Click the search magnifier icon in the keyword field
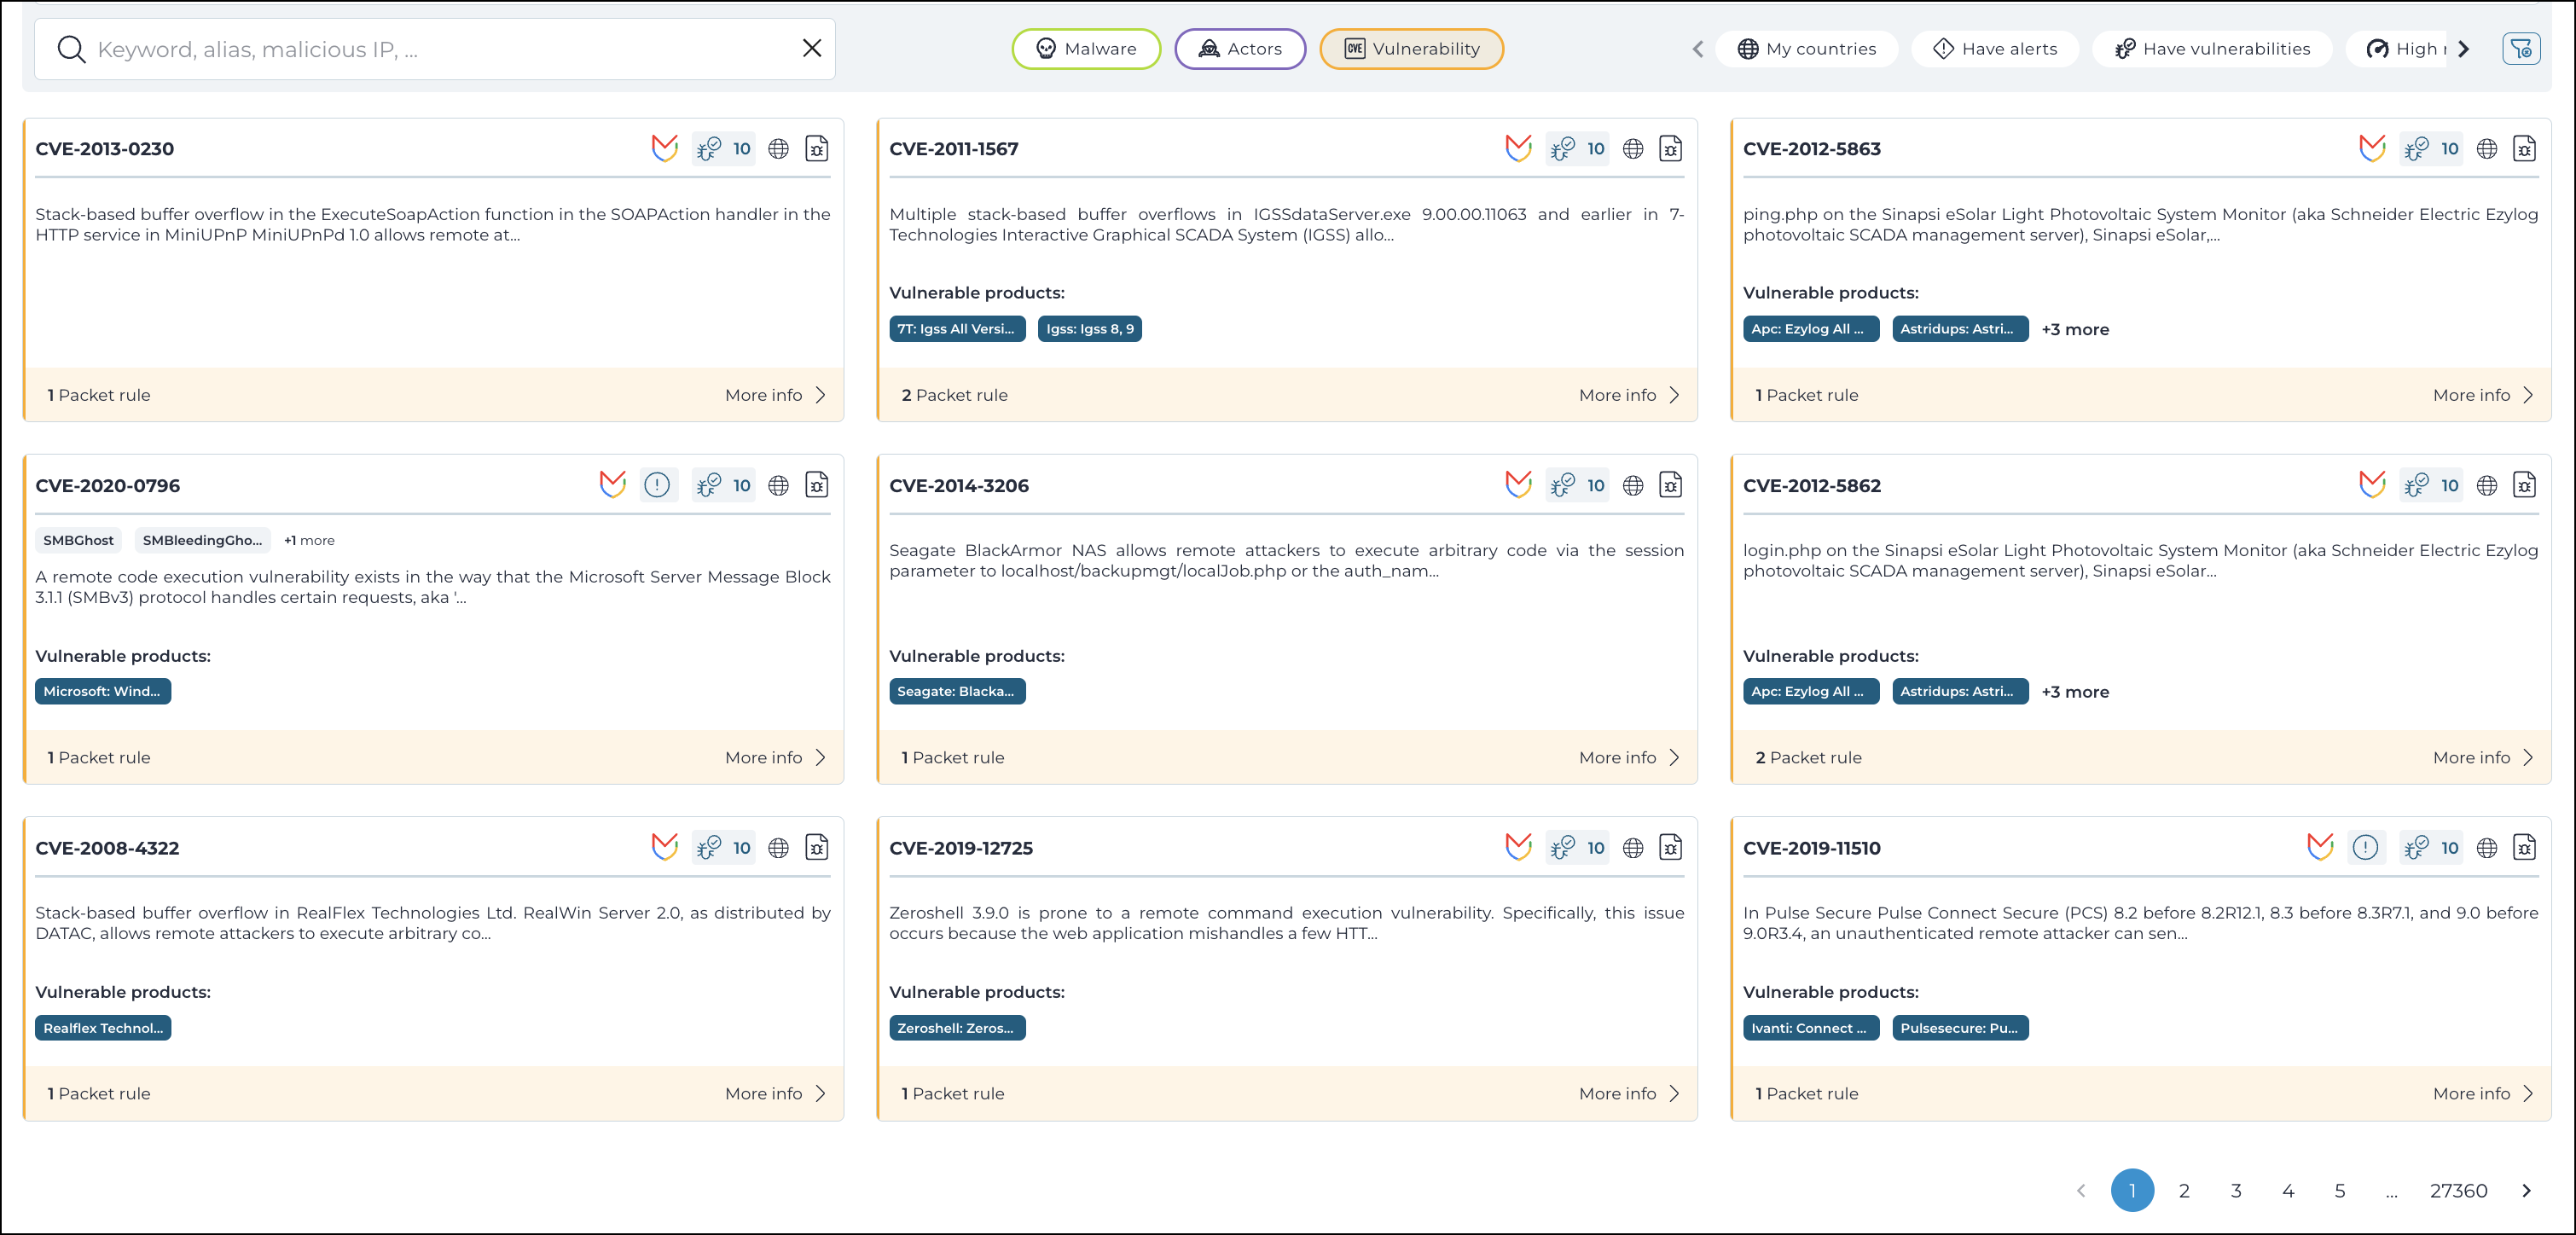 (71, 48)
